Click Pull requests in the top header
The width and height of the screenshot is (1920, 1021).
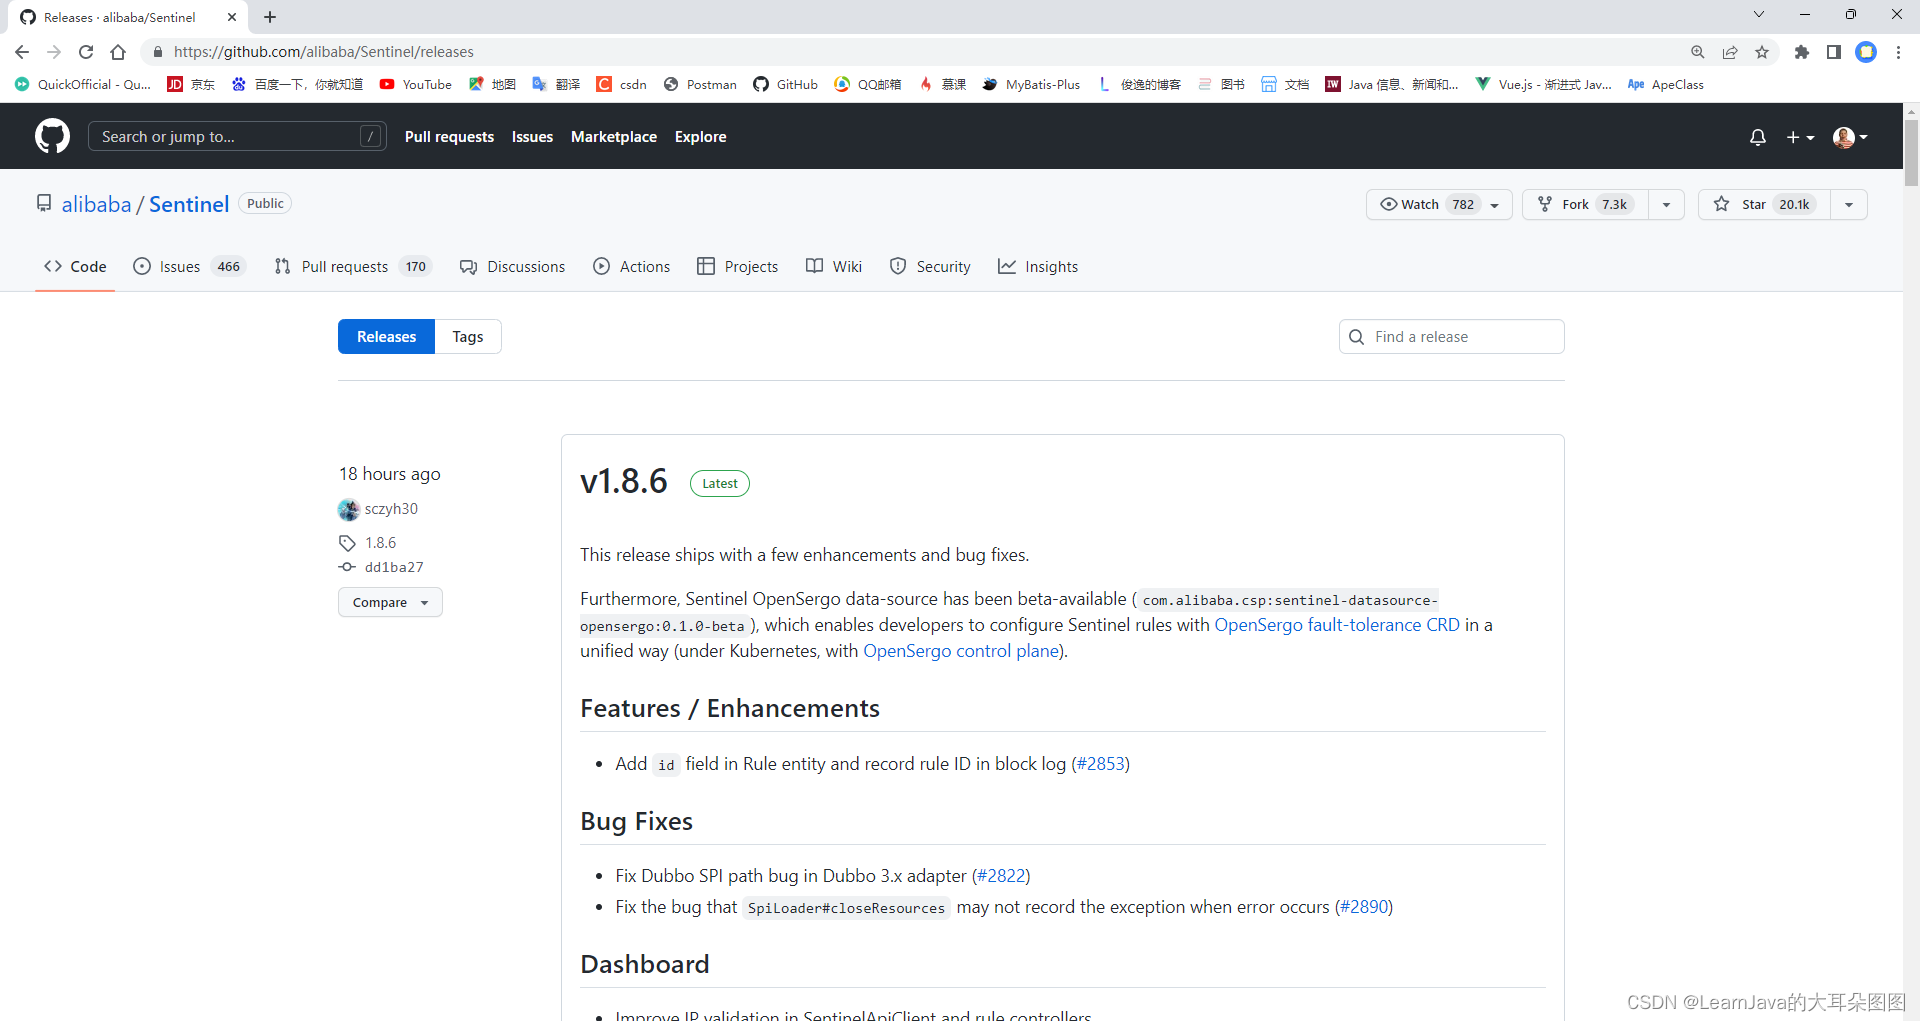coord(449,137)
